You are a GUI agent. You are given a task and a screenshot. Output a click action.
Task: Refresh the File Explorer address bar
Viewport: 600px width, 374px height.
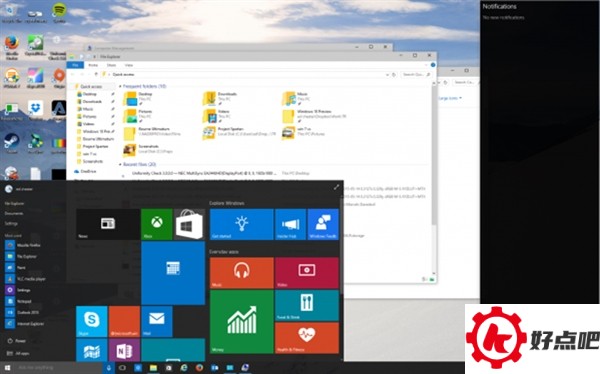394,75
